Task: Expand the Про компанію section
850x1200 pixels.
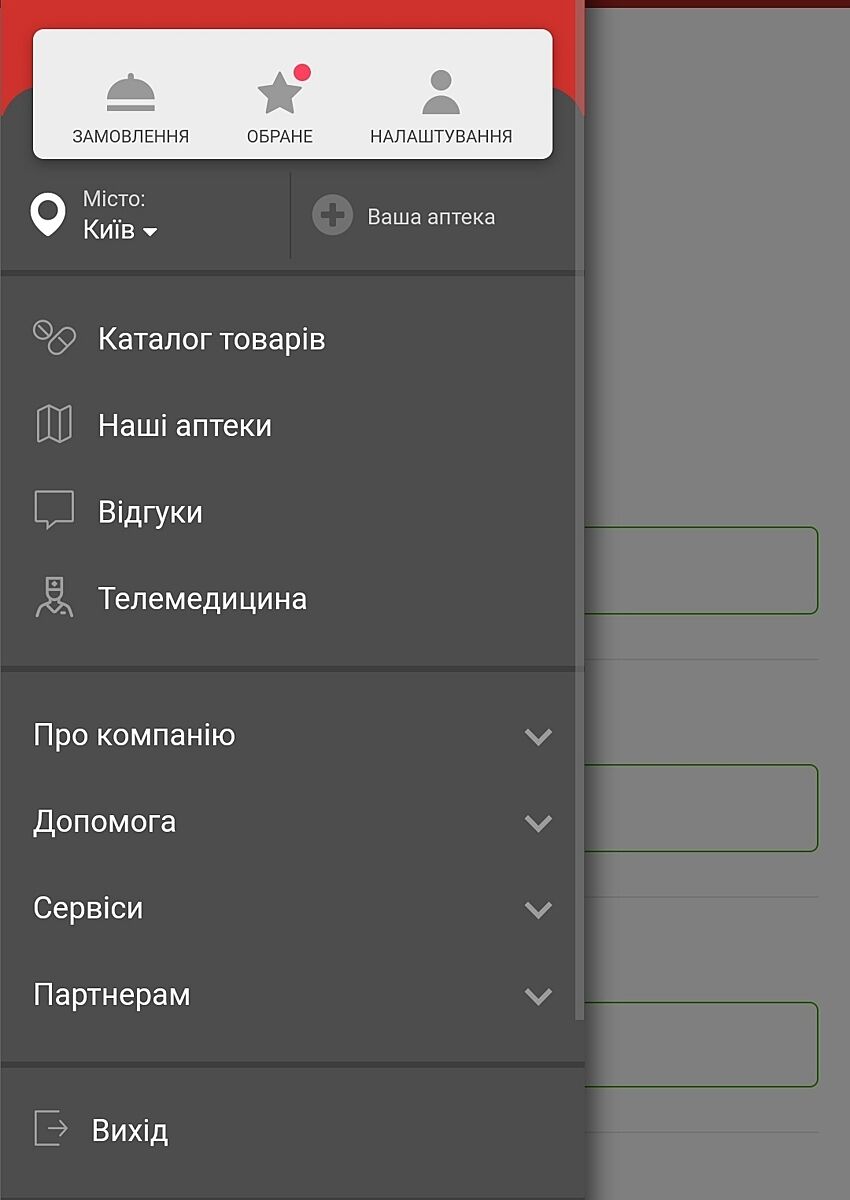Action: 538,736
